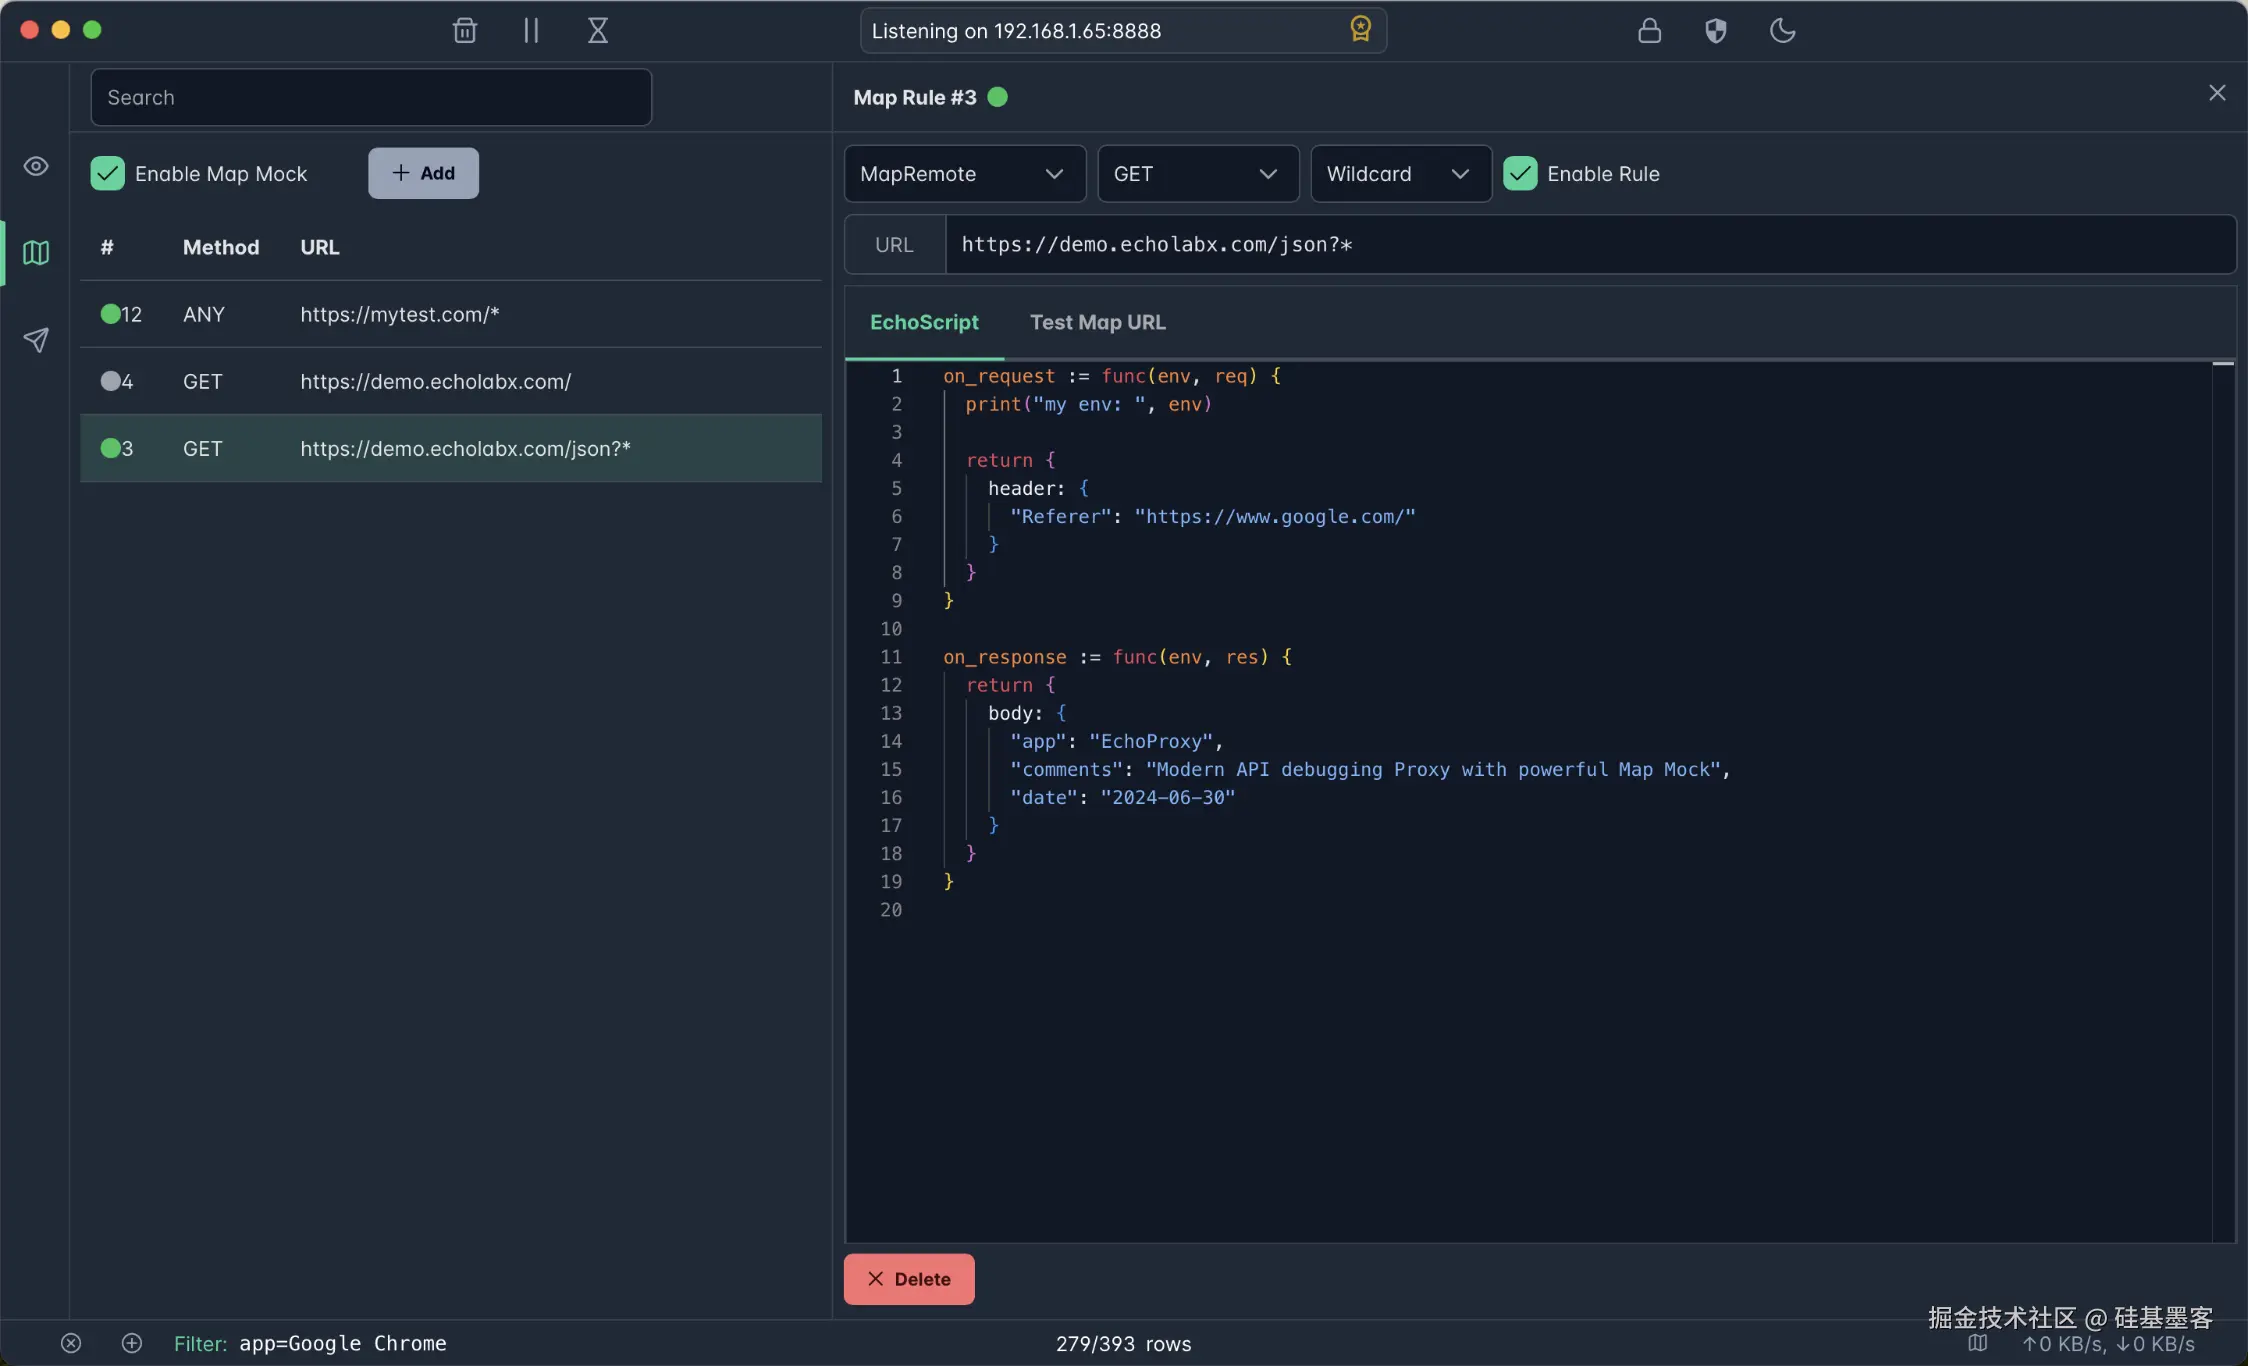
Task: Click the award badge icon in the address bar
Action: coord(1360,29)
